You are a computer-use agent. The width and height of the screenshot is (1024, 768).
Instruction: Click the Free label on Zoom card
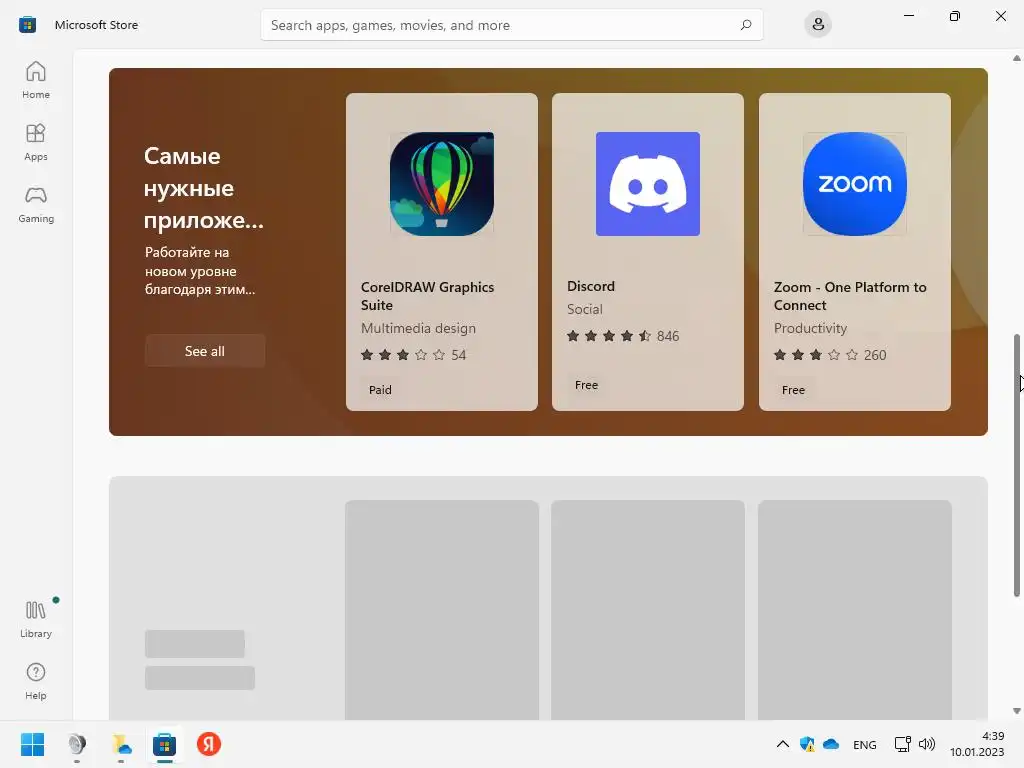coord(793,390)
